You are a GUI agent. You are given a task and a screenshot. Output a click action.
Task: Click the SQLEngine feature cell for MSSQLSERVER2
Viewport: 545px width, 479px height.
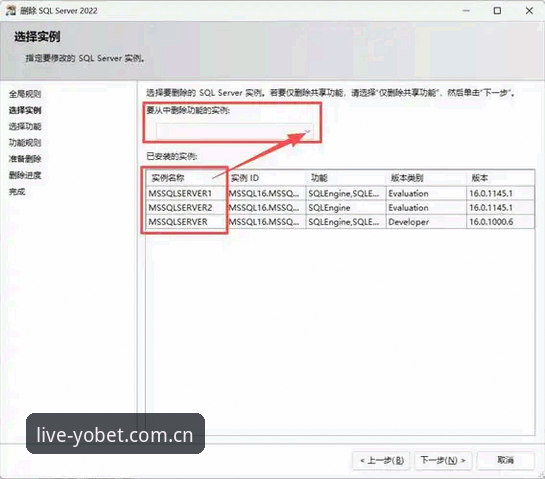coord(346,208)
